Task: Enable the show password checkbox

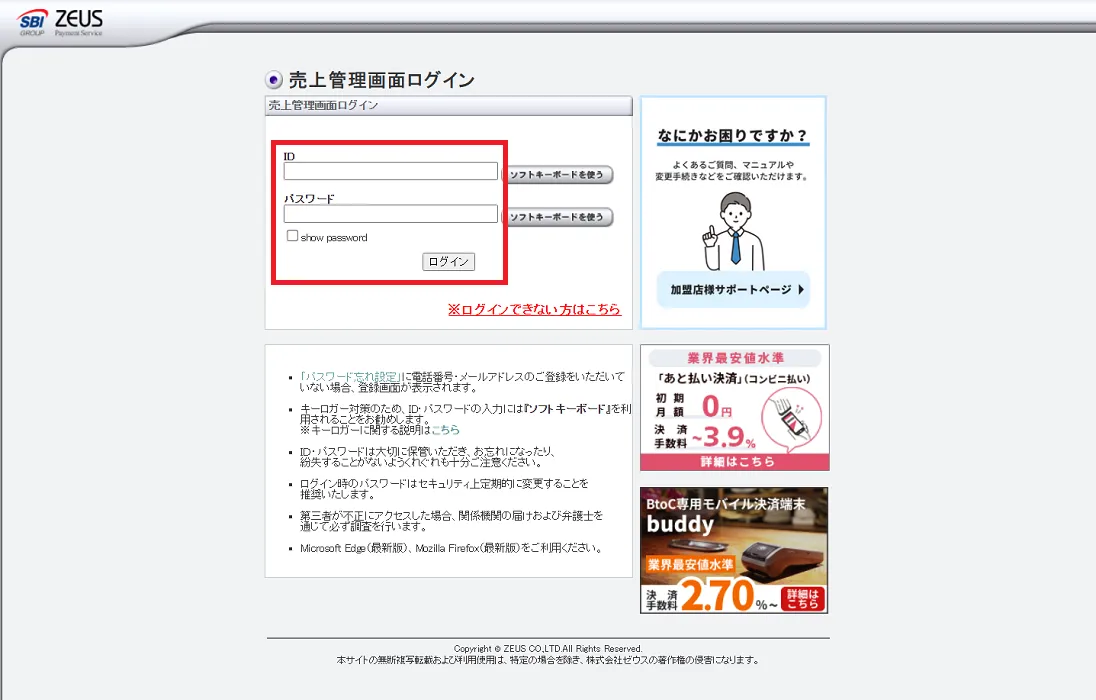Action: click(292, 236)
